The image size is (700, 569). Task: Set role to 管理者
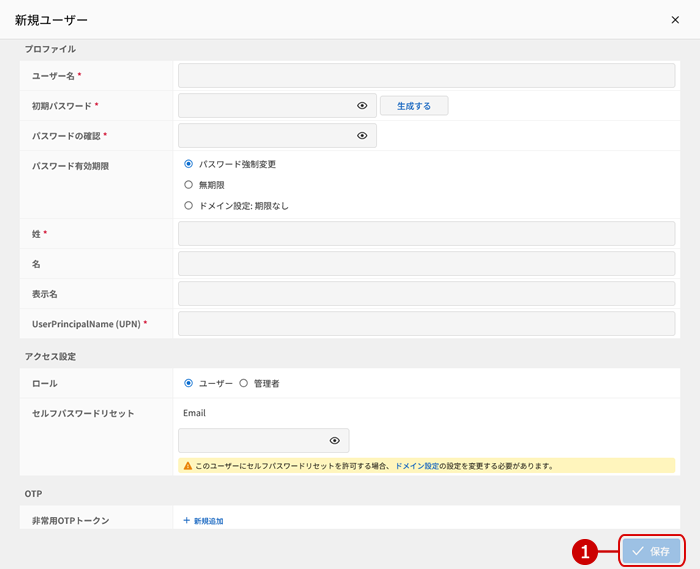pos(243,383)
